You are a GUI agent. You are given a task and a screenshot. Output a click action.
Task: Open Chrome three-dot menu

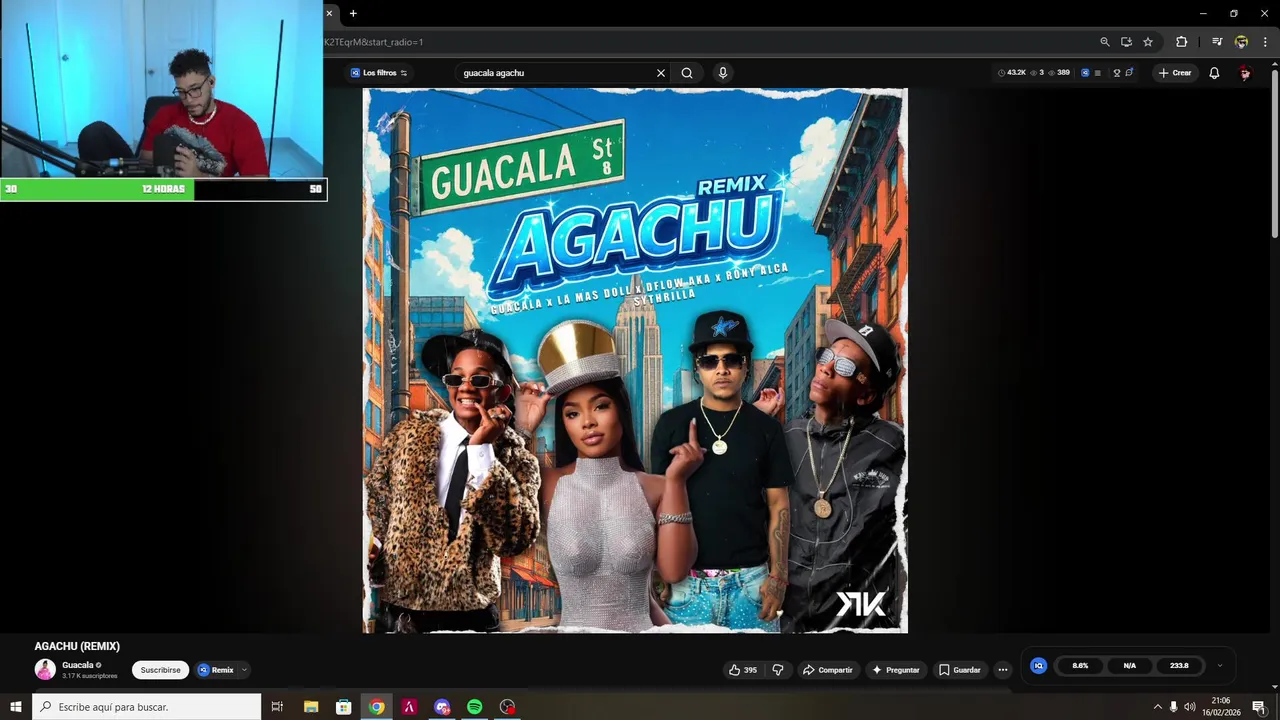[x=1265, y=42]
